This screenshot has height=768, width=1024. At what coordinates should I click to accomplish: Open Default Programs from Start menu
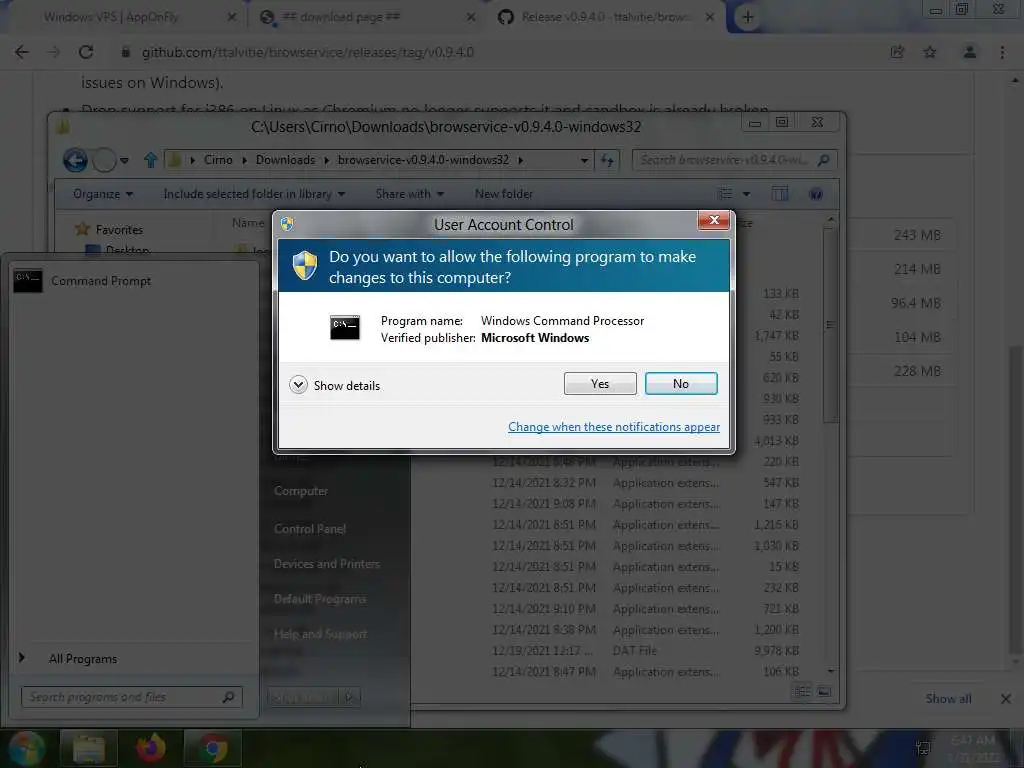(x=319, y=599)
